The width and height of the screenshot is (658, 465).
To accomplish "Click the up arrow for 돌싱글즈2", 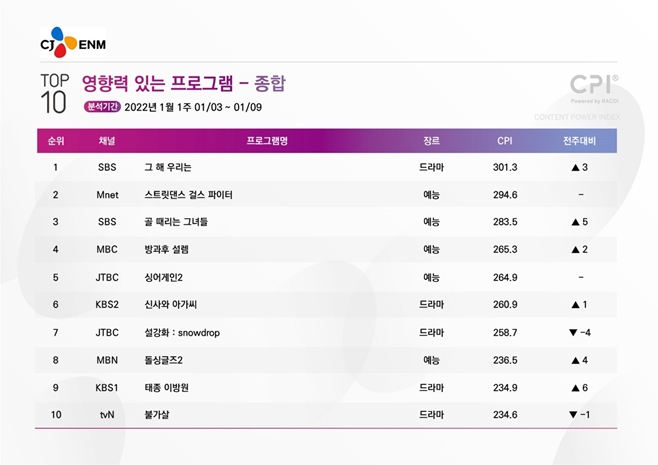I will click(572, 358).
